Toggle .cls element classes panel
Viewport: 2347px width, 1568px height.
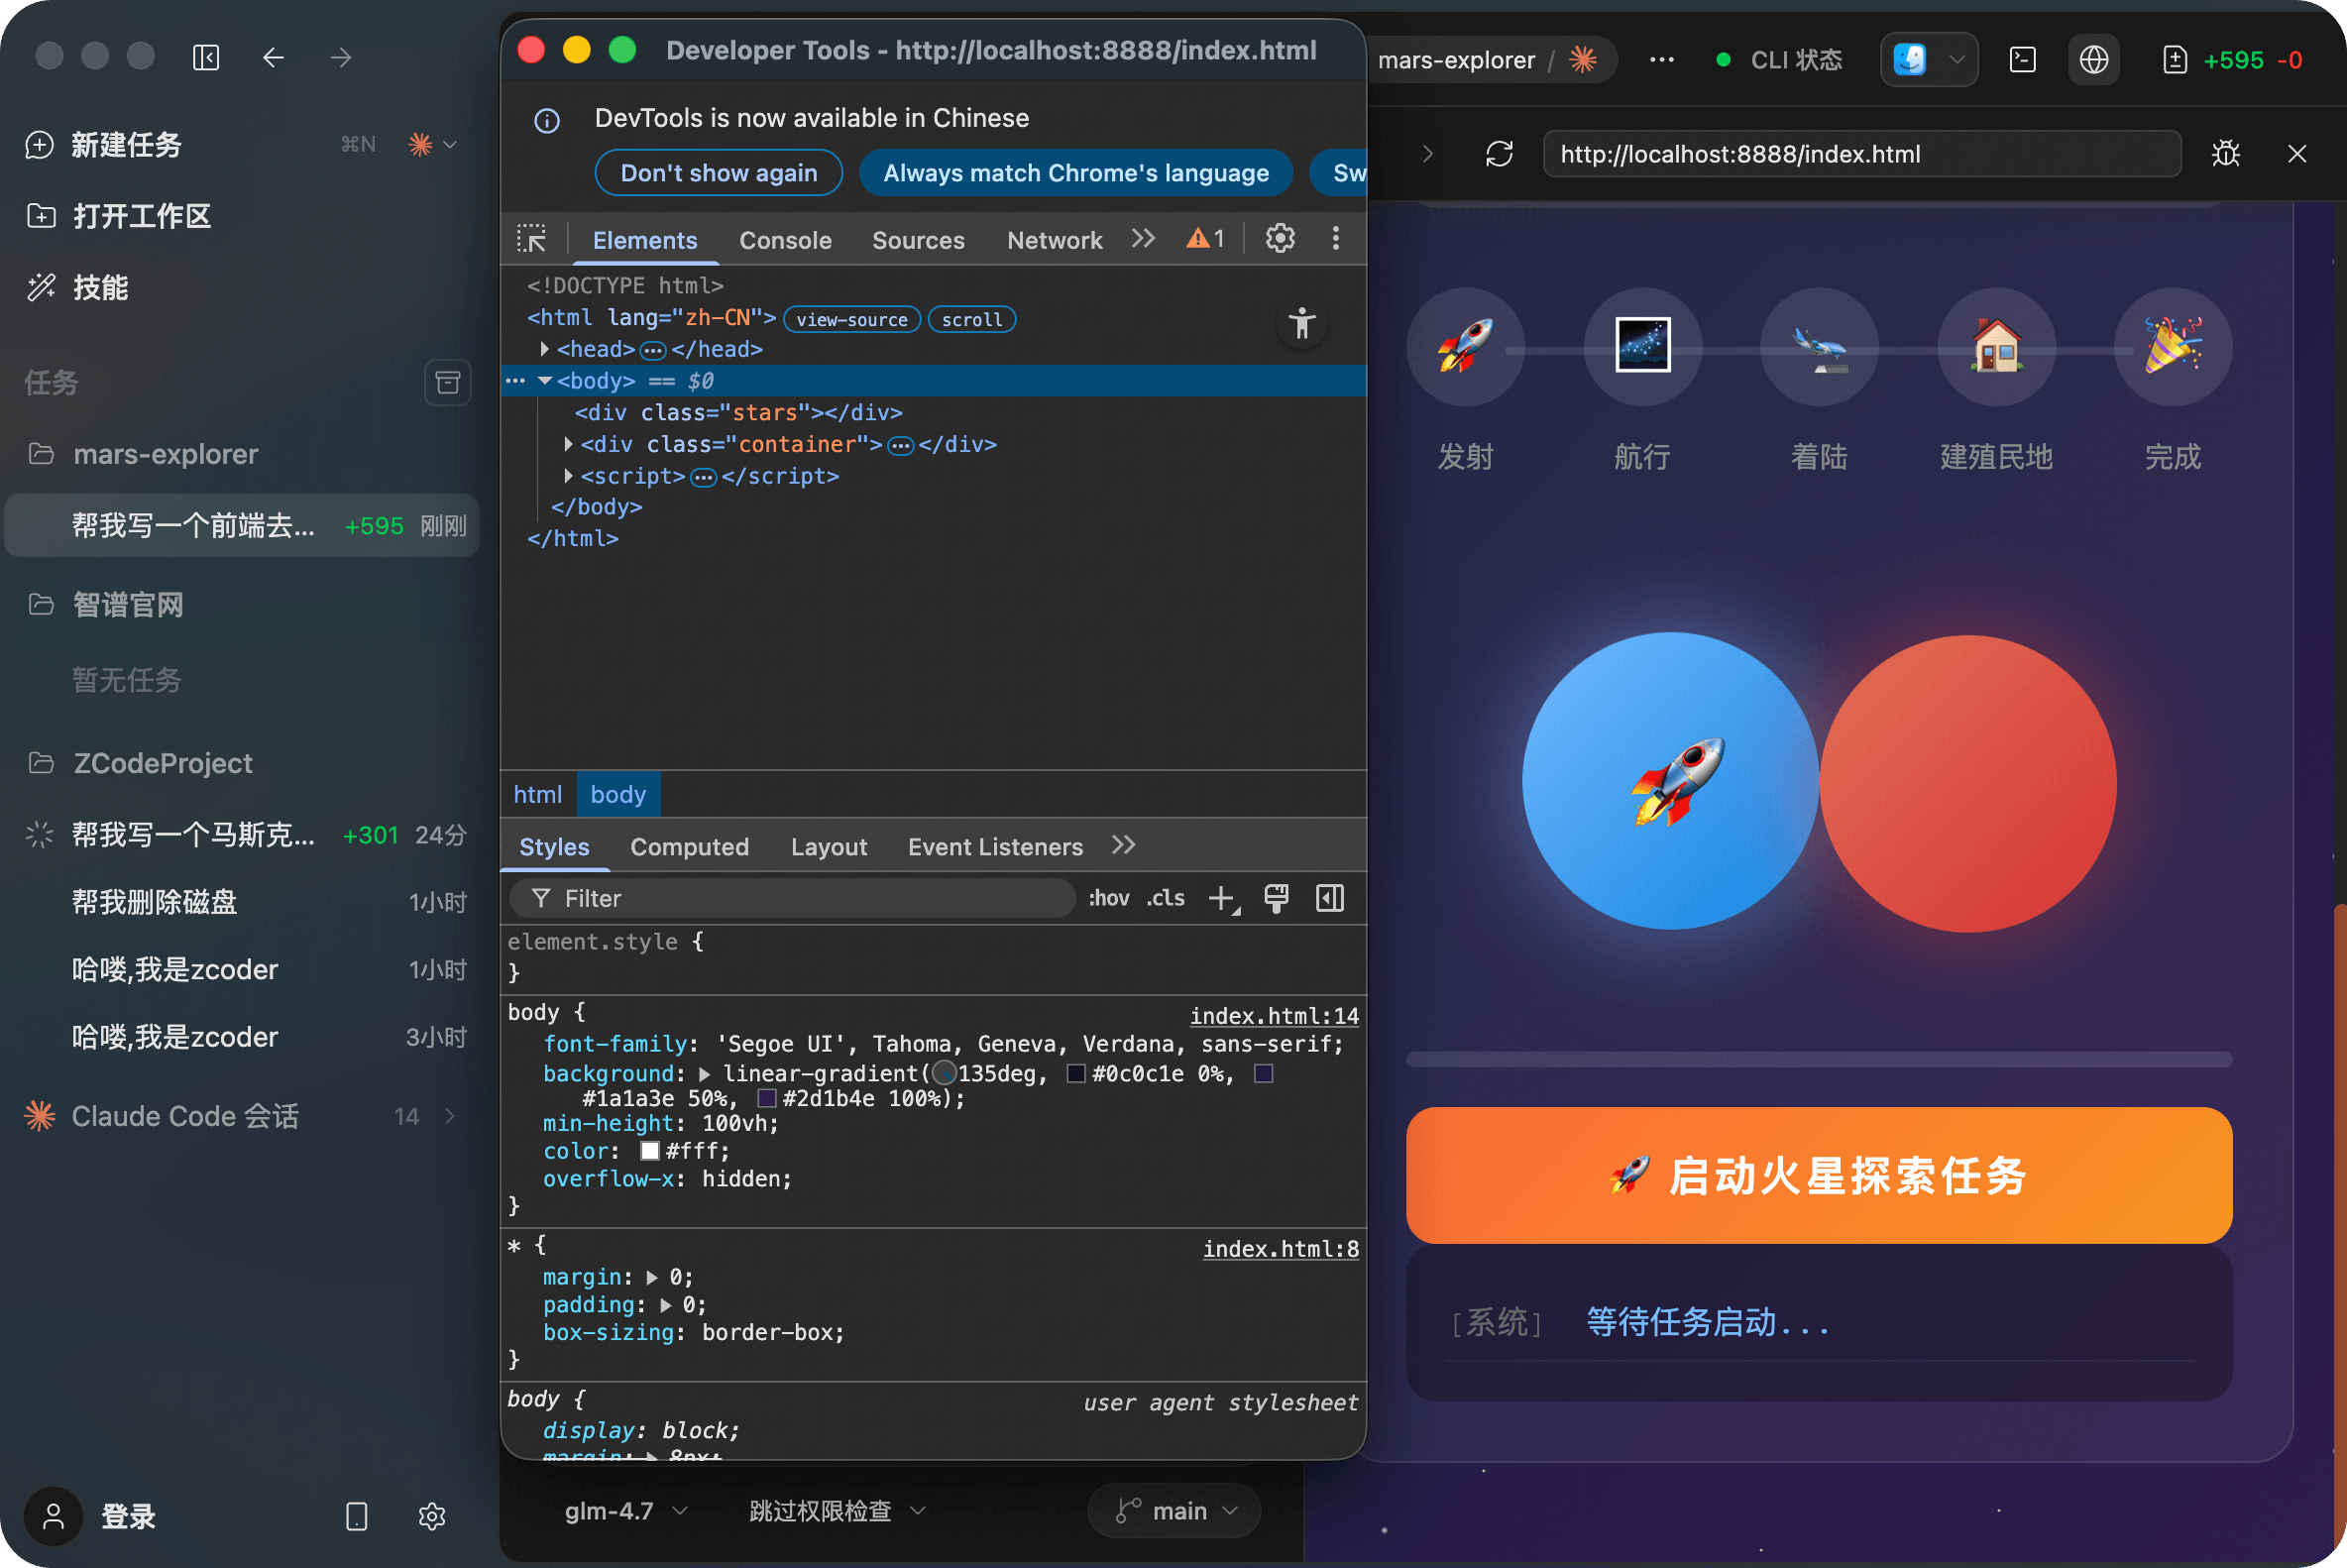pos(1165,898)
